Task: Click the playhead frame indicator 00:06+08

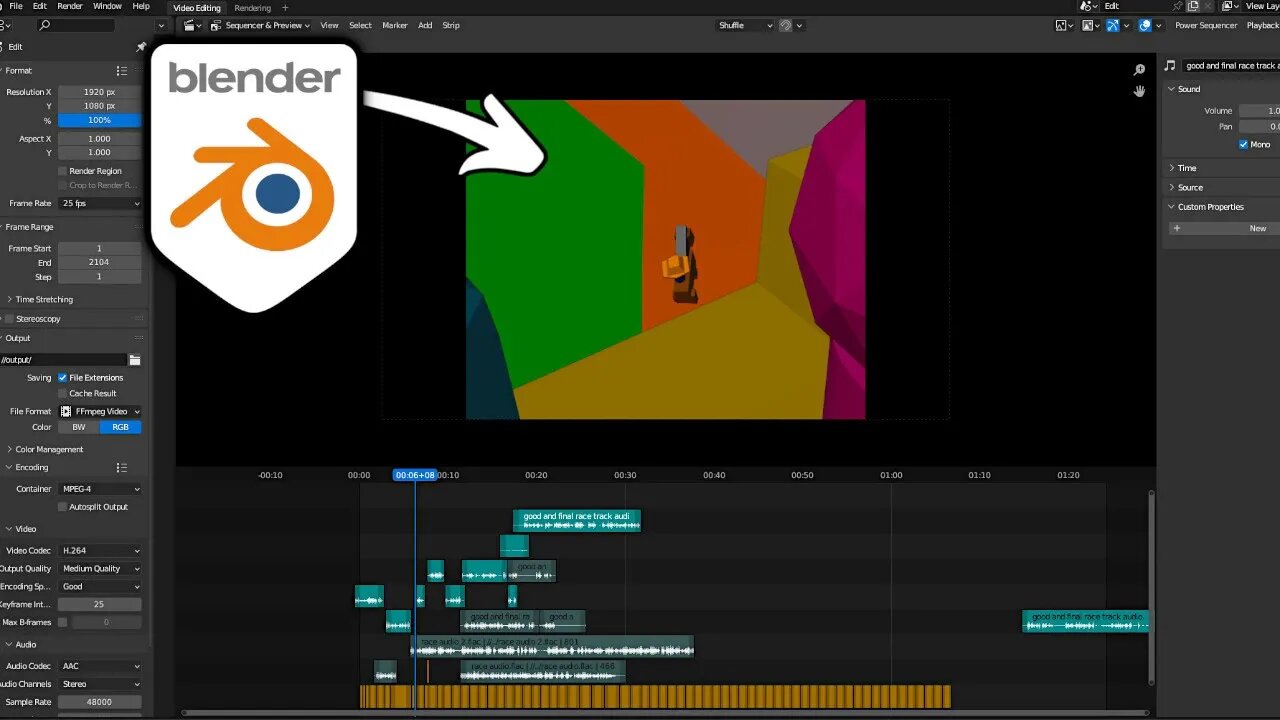Action: [x=415, y=475]
